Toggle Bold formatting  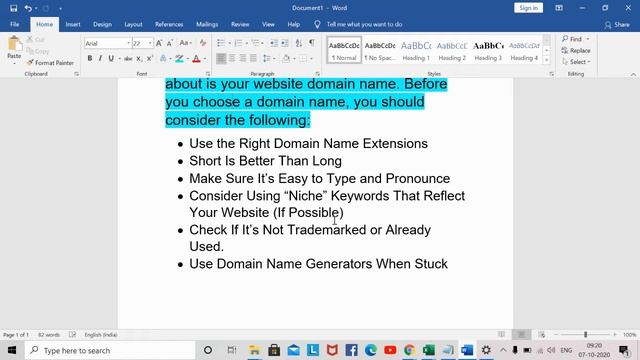coord(89,59)
